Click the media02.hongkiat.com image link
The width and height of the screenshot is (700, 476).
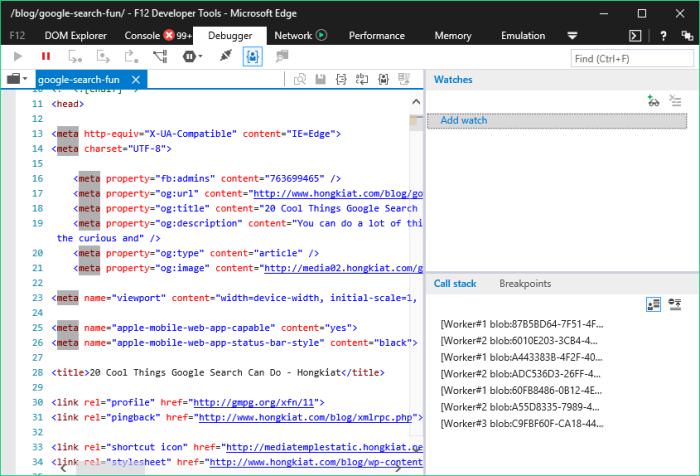[343, 268]
